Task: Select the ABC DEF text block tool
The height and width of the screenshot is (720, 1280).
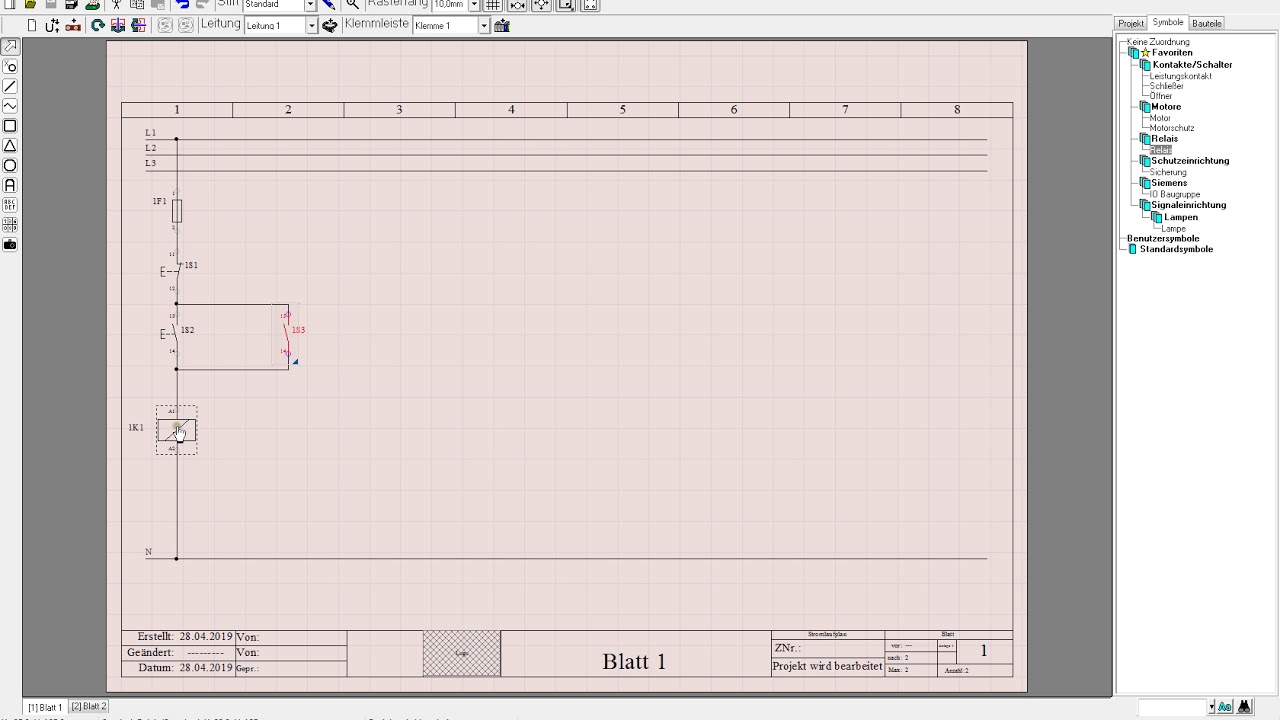Action: [x=10, y=205]
